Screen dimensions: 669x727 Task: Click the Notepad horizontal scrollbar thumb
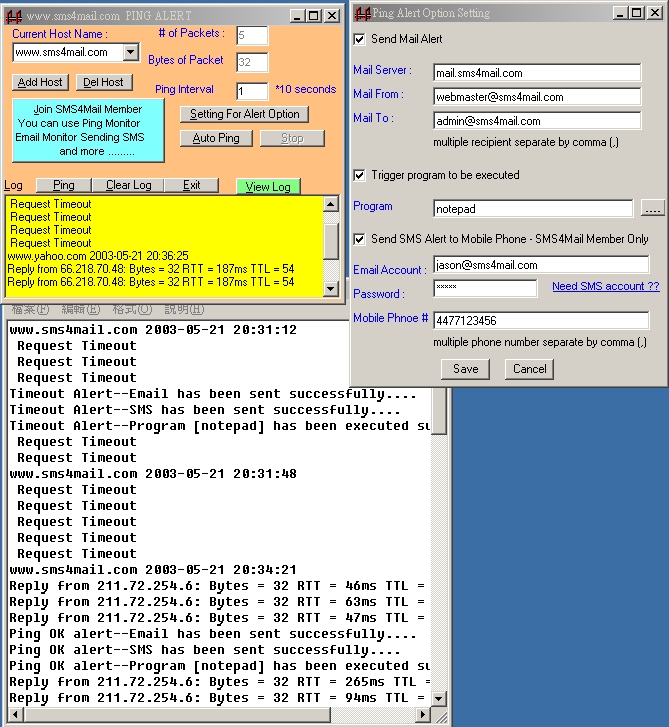[x=177, y=714]
